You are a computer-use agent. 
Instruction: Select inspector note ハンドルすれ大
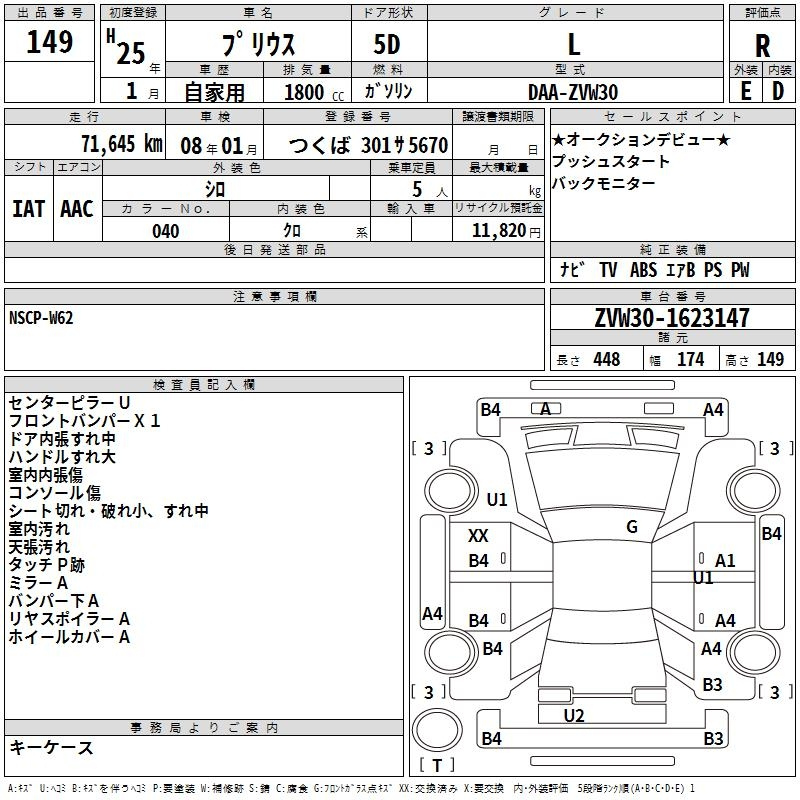tap(62, 457)
